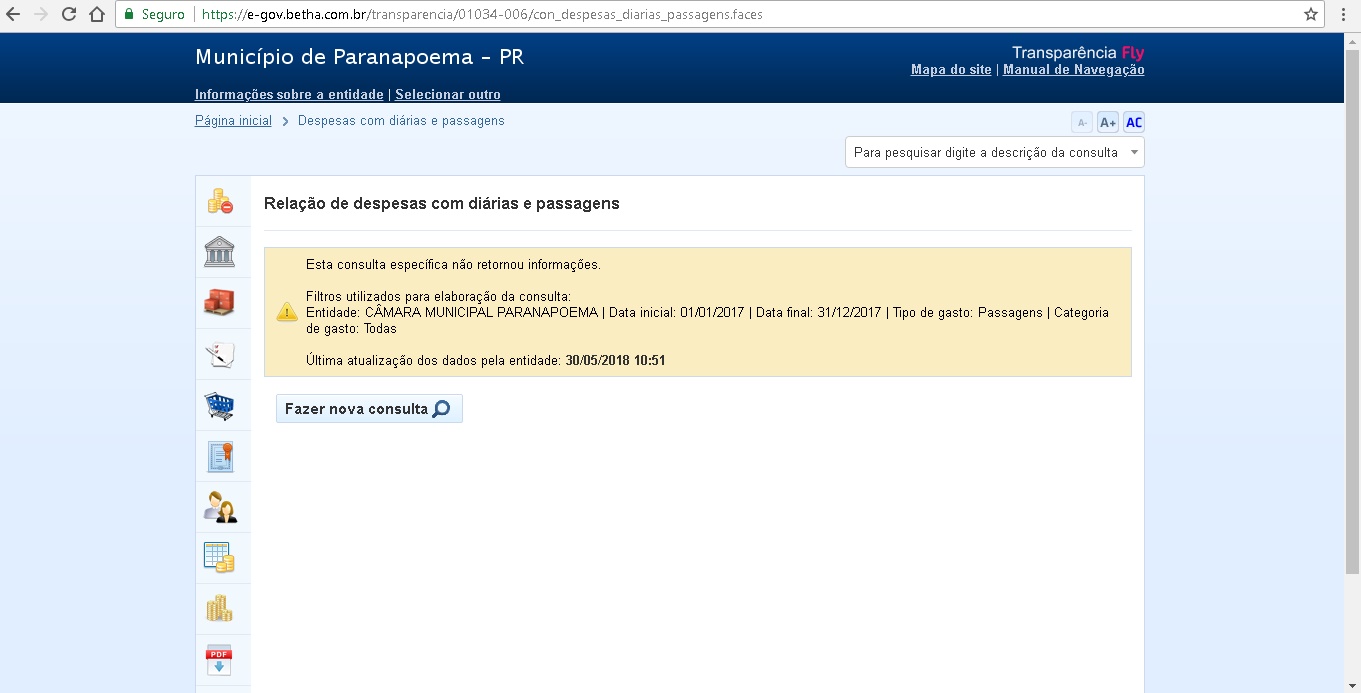Go to Página inicial breadcrumb

tap(233, 121)
